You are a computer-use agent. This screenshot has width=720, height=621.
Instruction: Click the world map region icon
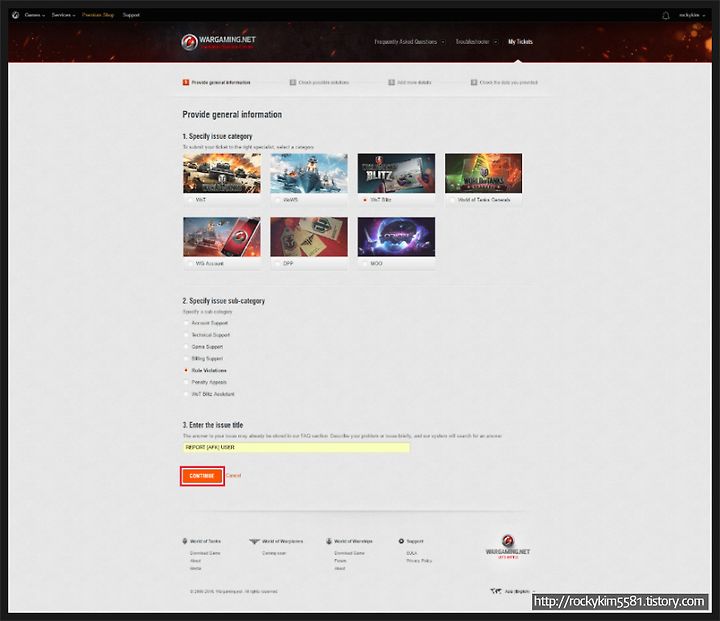coord(496,591)
